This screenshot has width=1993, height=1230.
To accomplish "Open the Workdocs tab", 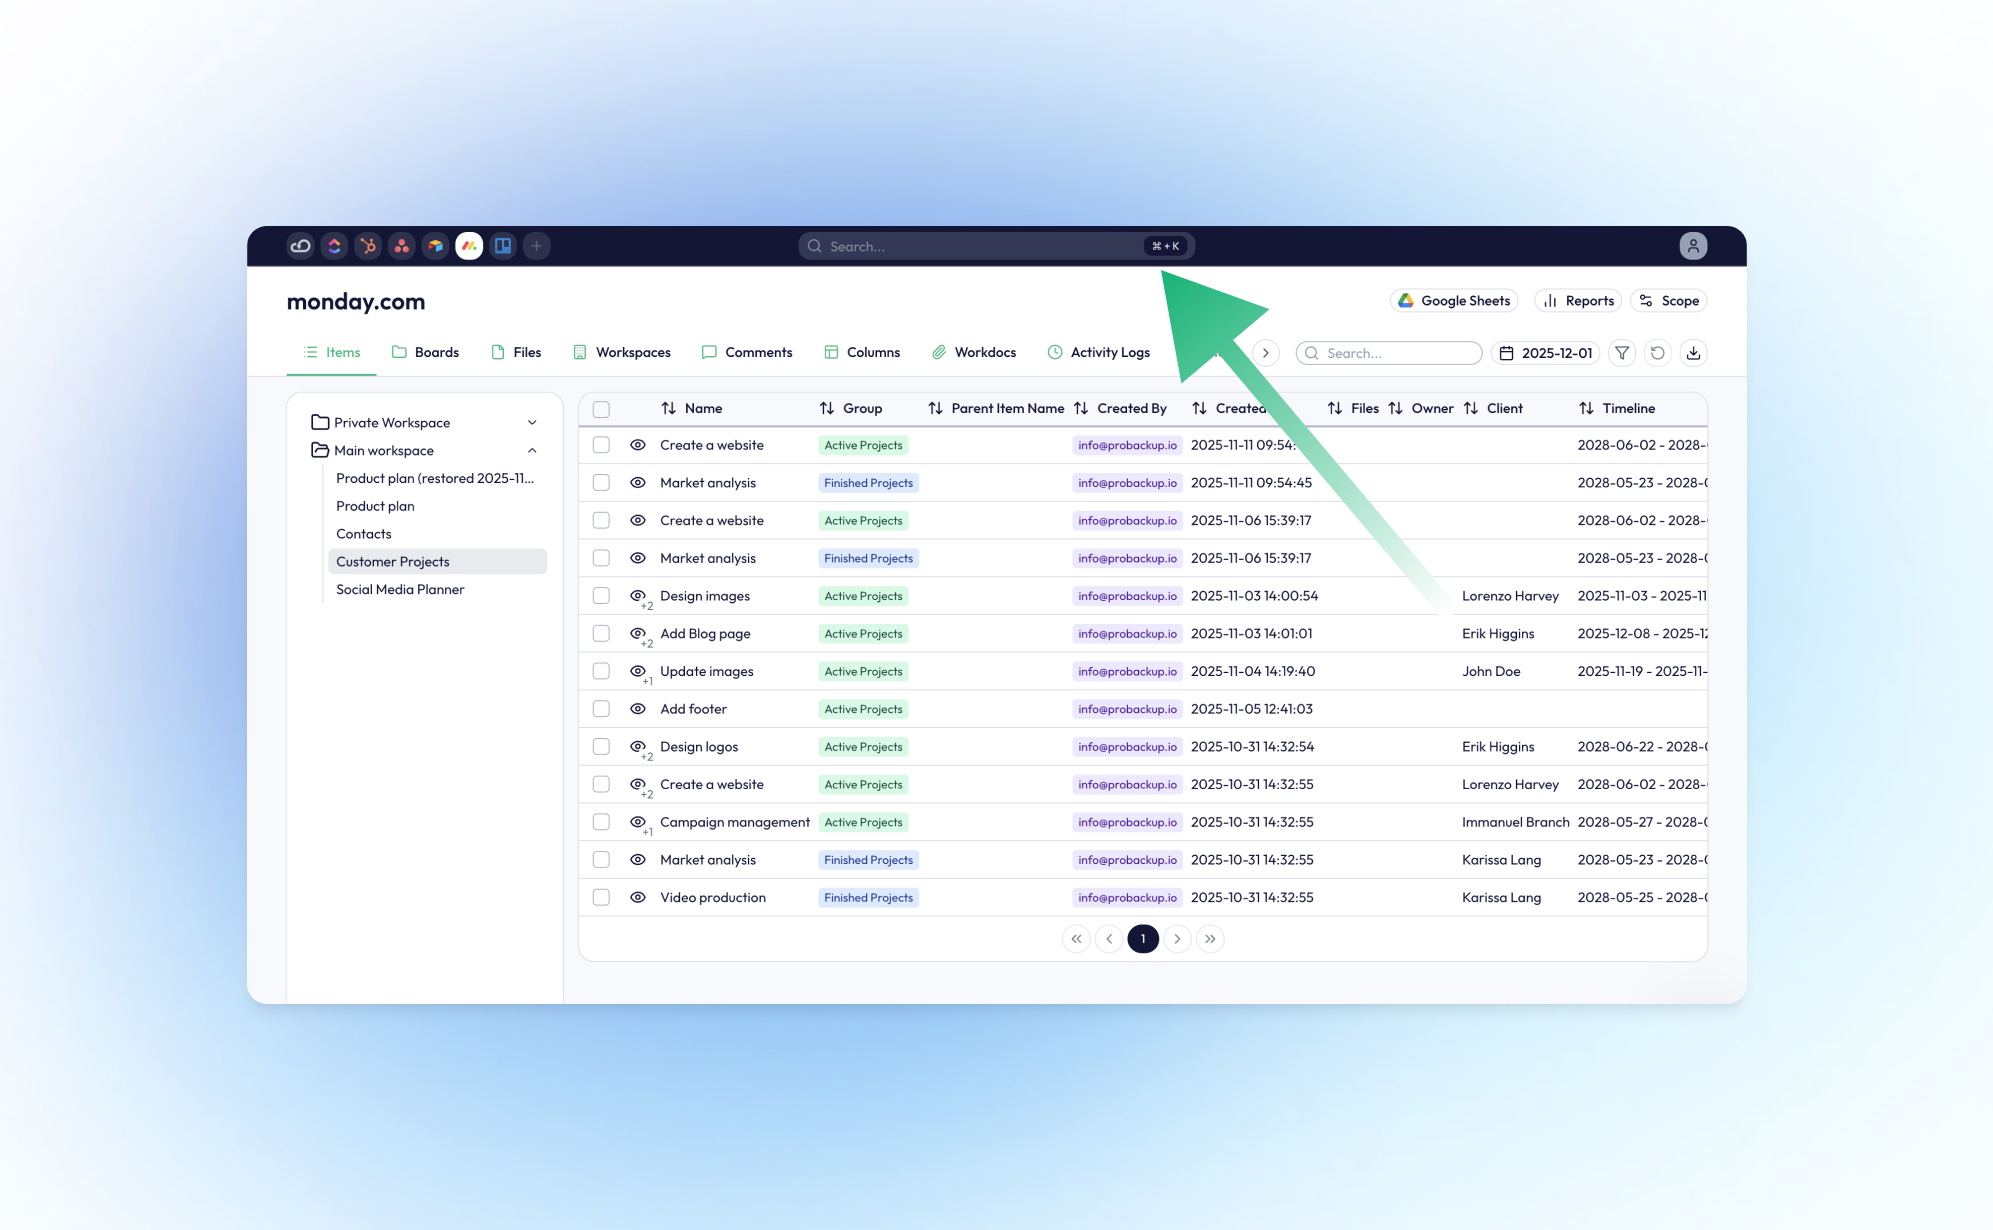I will click(x=974, y=352).
